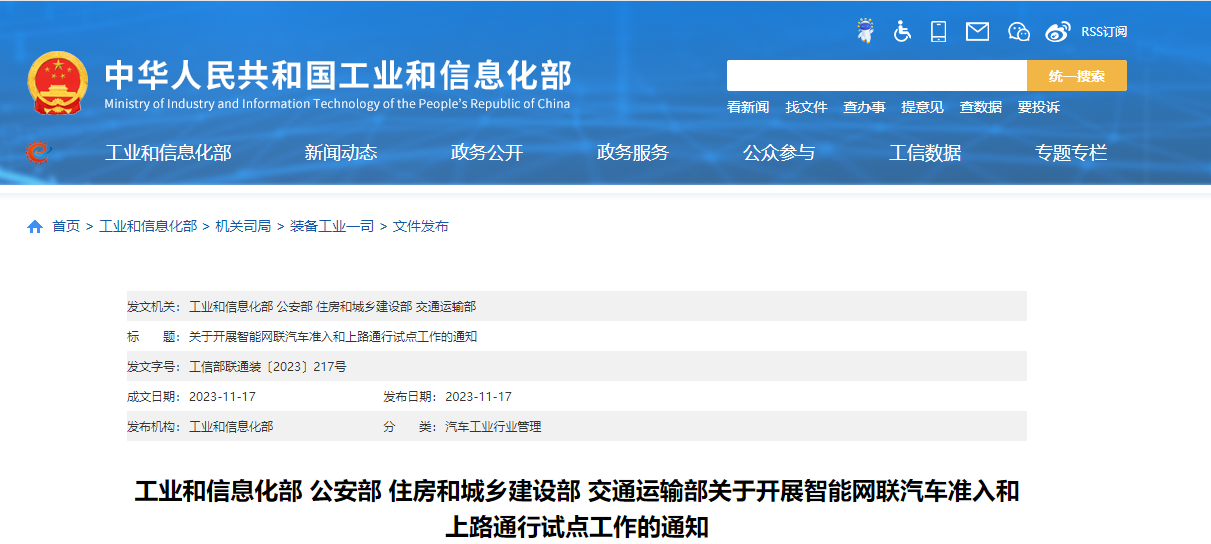Open 专题专栏 navigation menu

coord(1071,153)
